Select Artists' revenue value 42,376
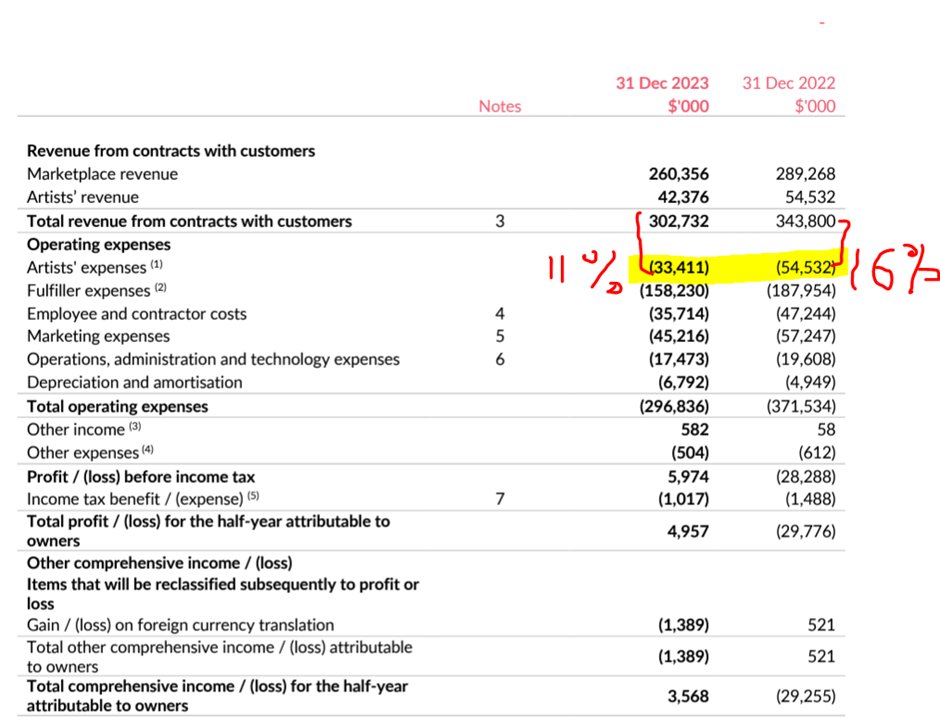940x722 pixels. 683,197
